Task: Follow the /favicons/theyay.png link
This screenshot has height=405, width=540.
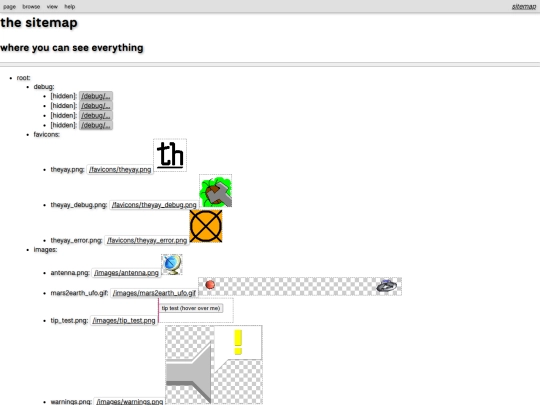Action: pyautogui.click(x=120, y=169)
